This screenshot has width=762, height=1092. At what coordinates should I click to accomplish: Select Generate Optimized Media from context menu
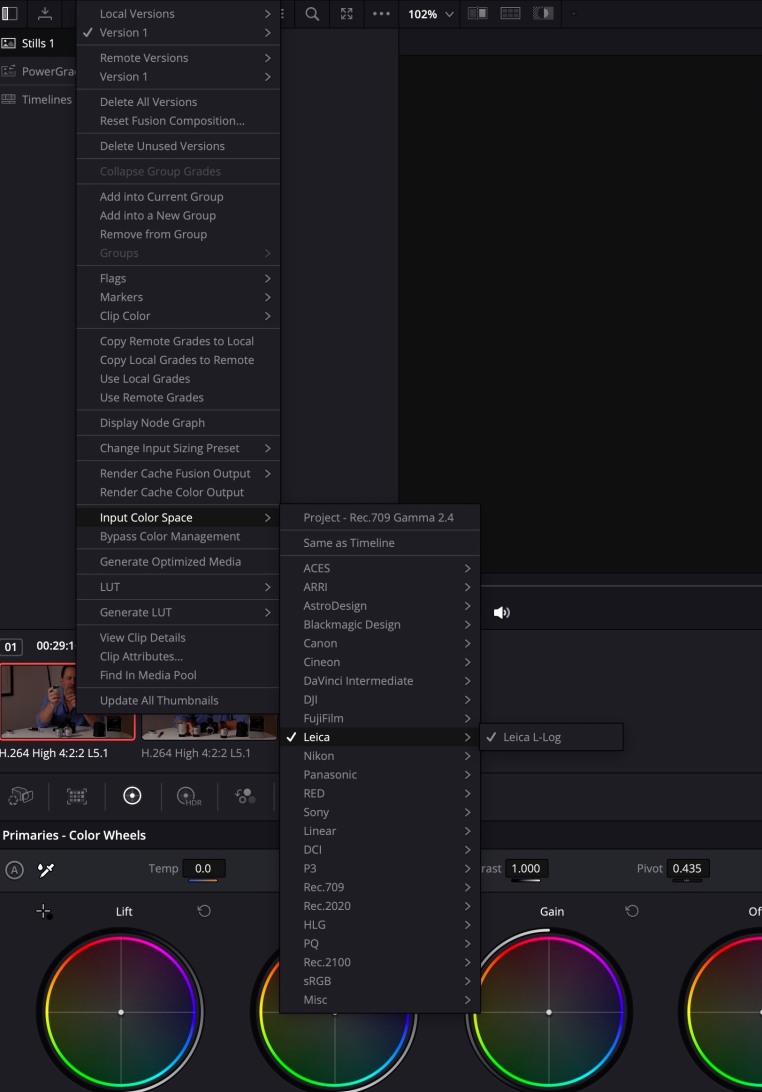(170, 562)
